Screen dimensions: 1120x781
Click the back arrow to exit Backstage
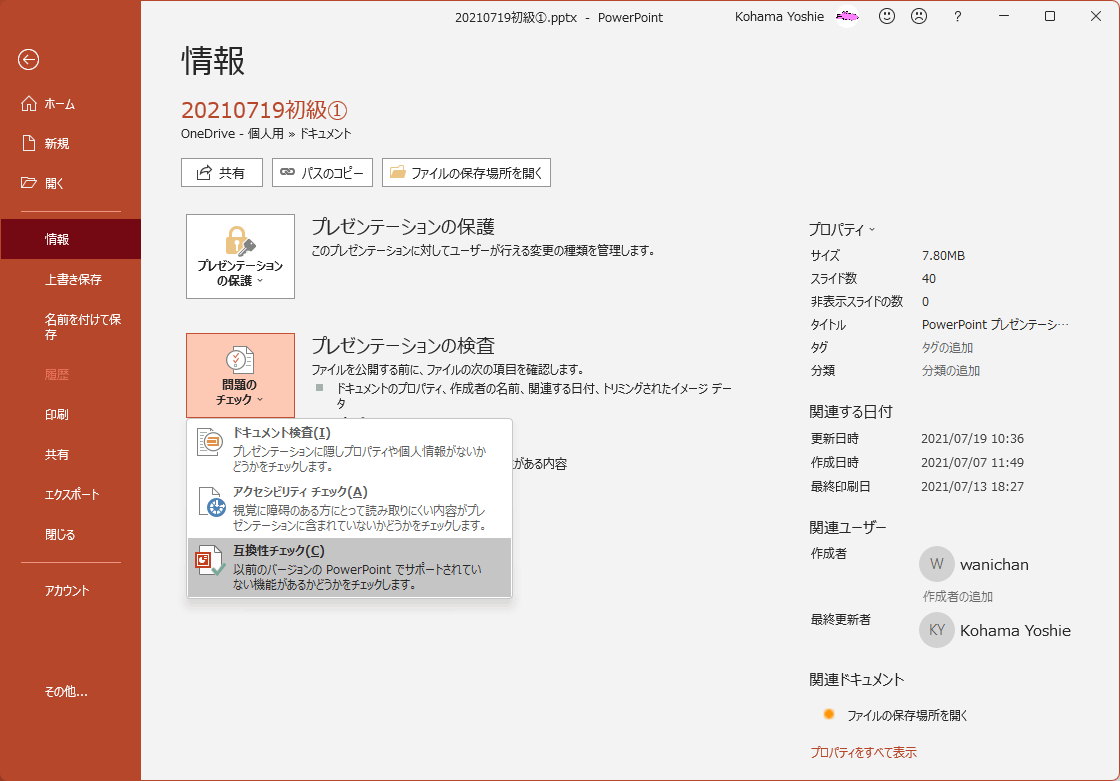(x=28, y=61)
